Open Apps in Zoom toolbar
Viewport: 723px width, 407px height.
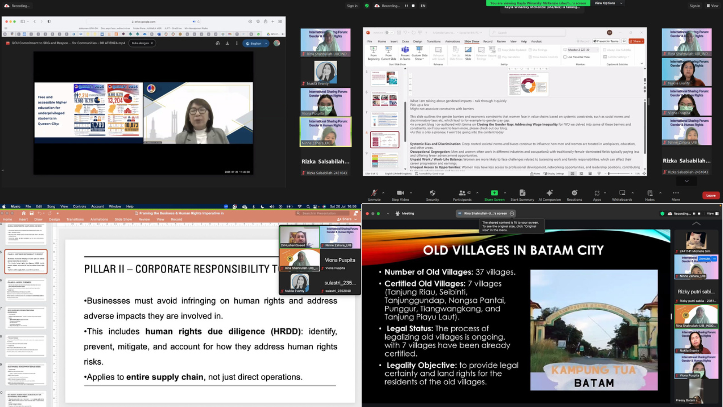tap(597, 195)
